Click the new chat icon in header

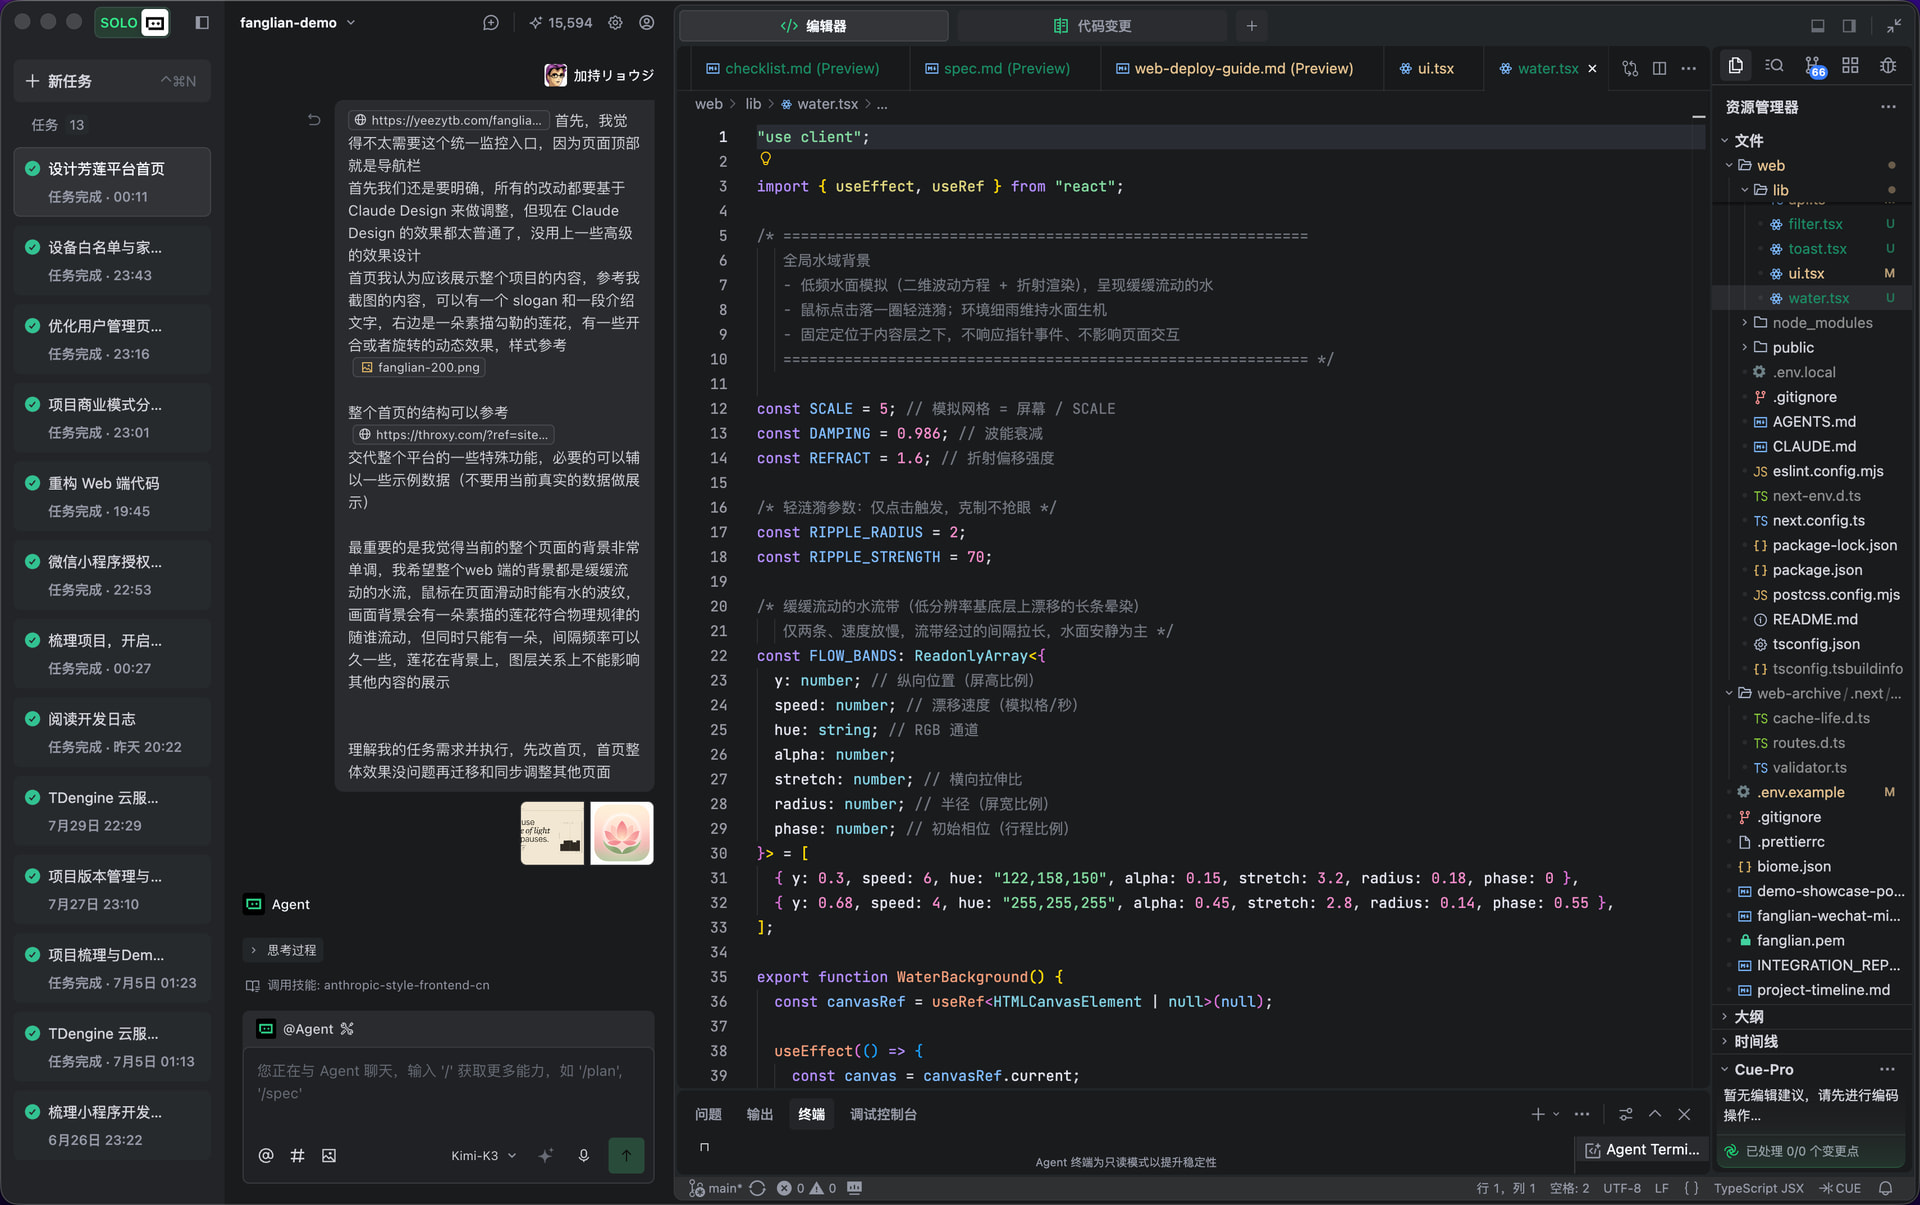pyautogui.click(x=490, y=23)
